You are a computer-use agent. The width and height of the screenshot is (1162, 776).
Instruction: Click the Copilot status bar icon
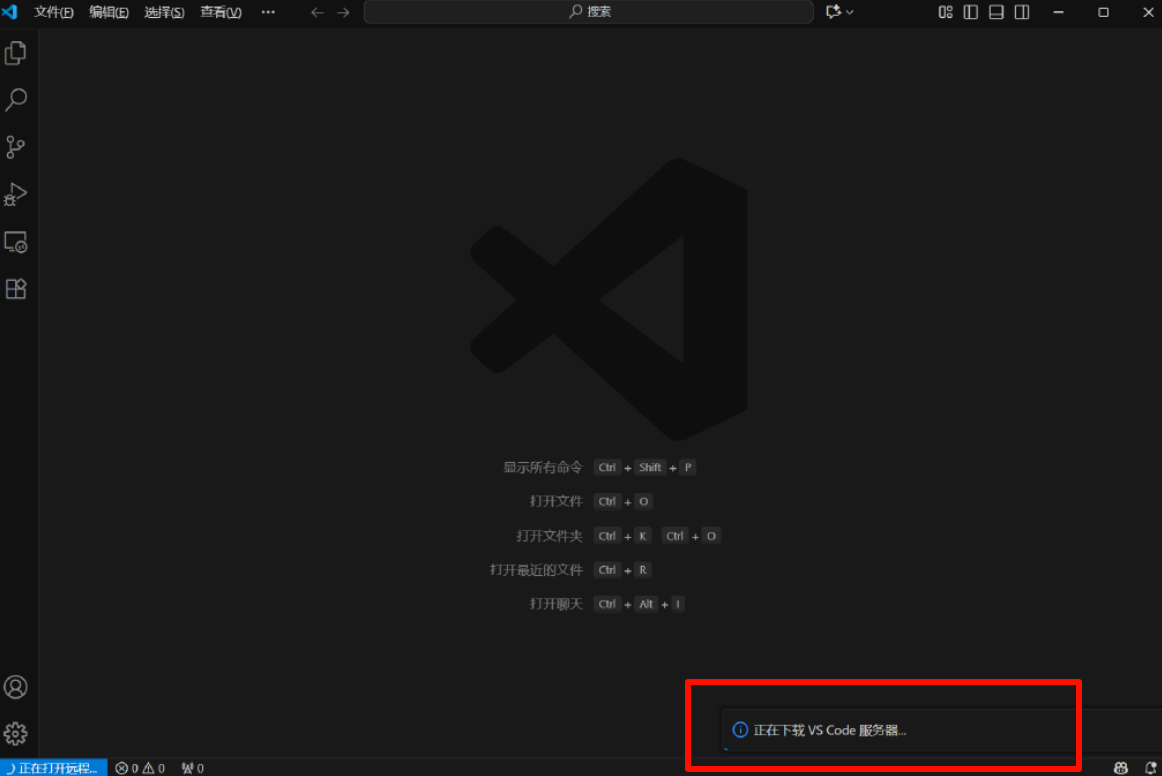pyautogui.click(x=1121, y=768)
